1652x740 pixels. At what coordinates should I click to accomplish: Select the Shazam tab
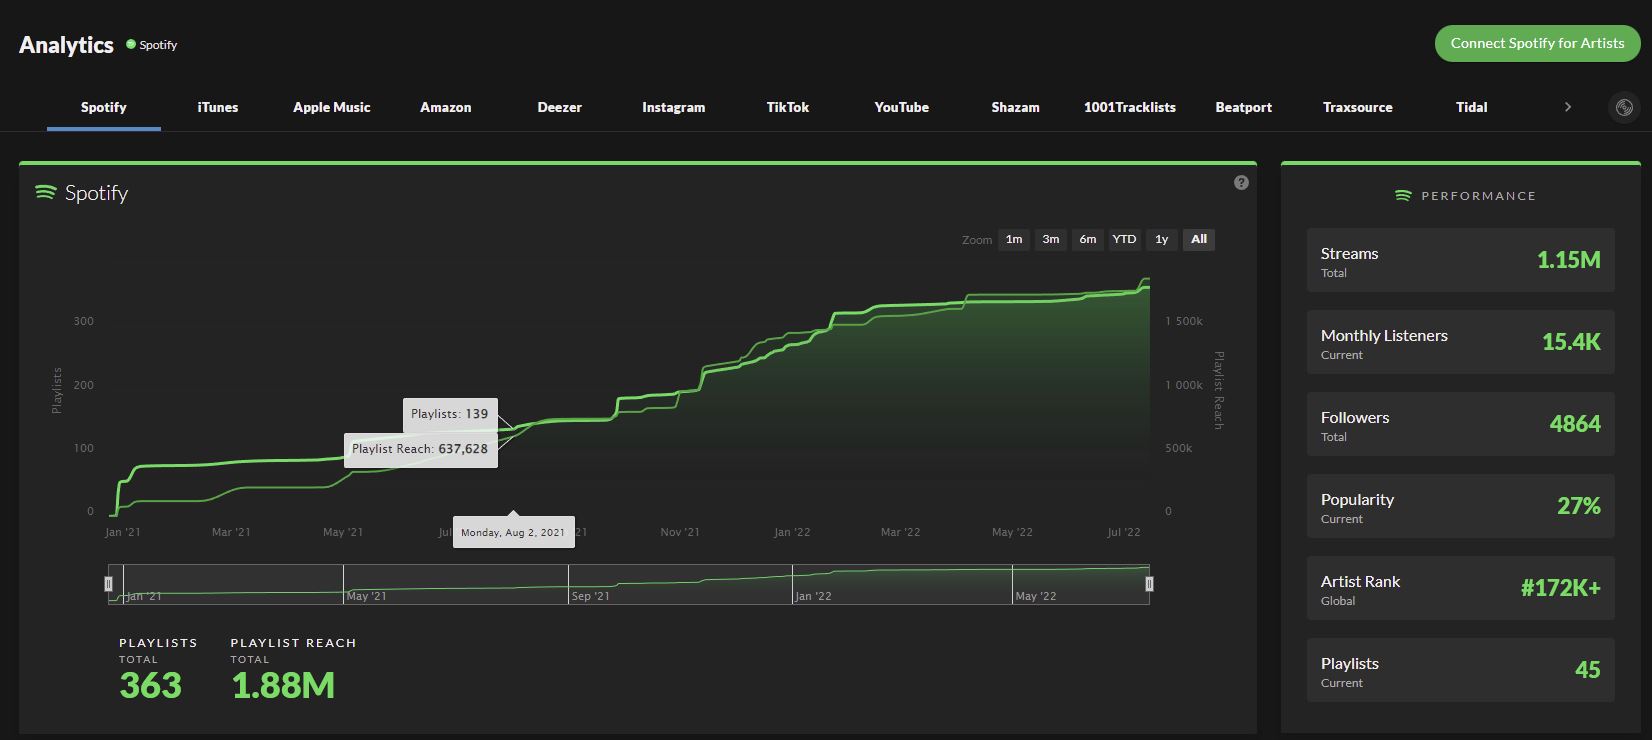click(1016, 107)
